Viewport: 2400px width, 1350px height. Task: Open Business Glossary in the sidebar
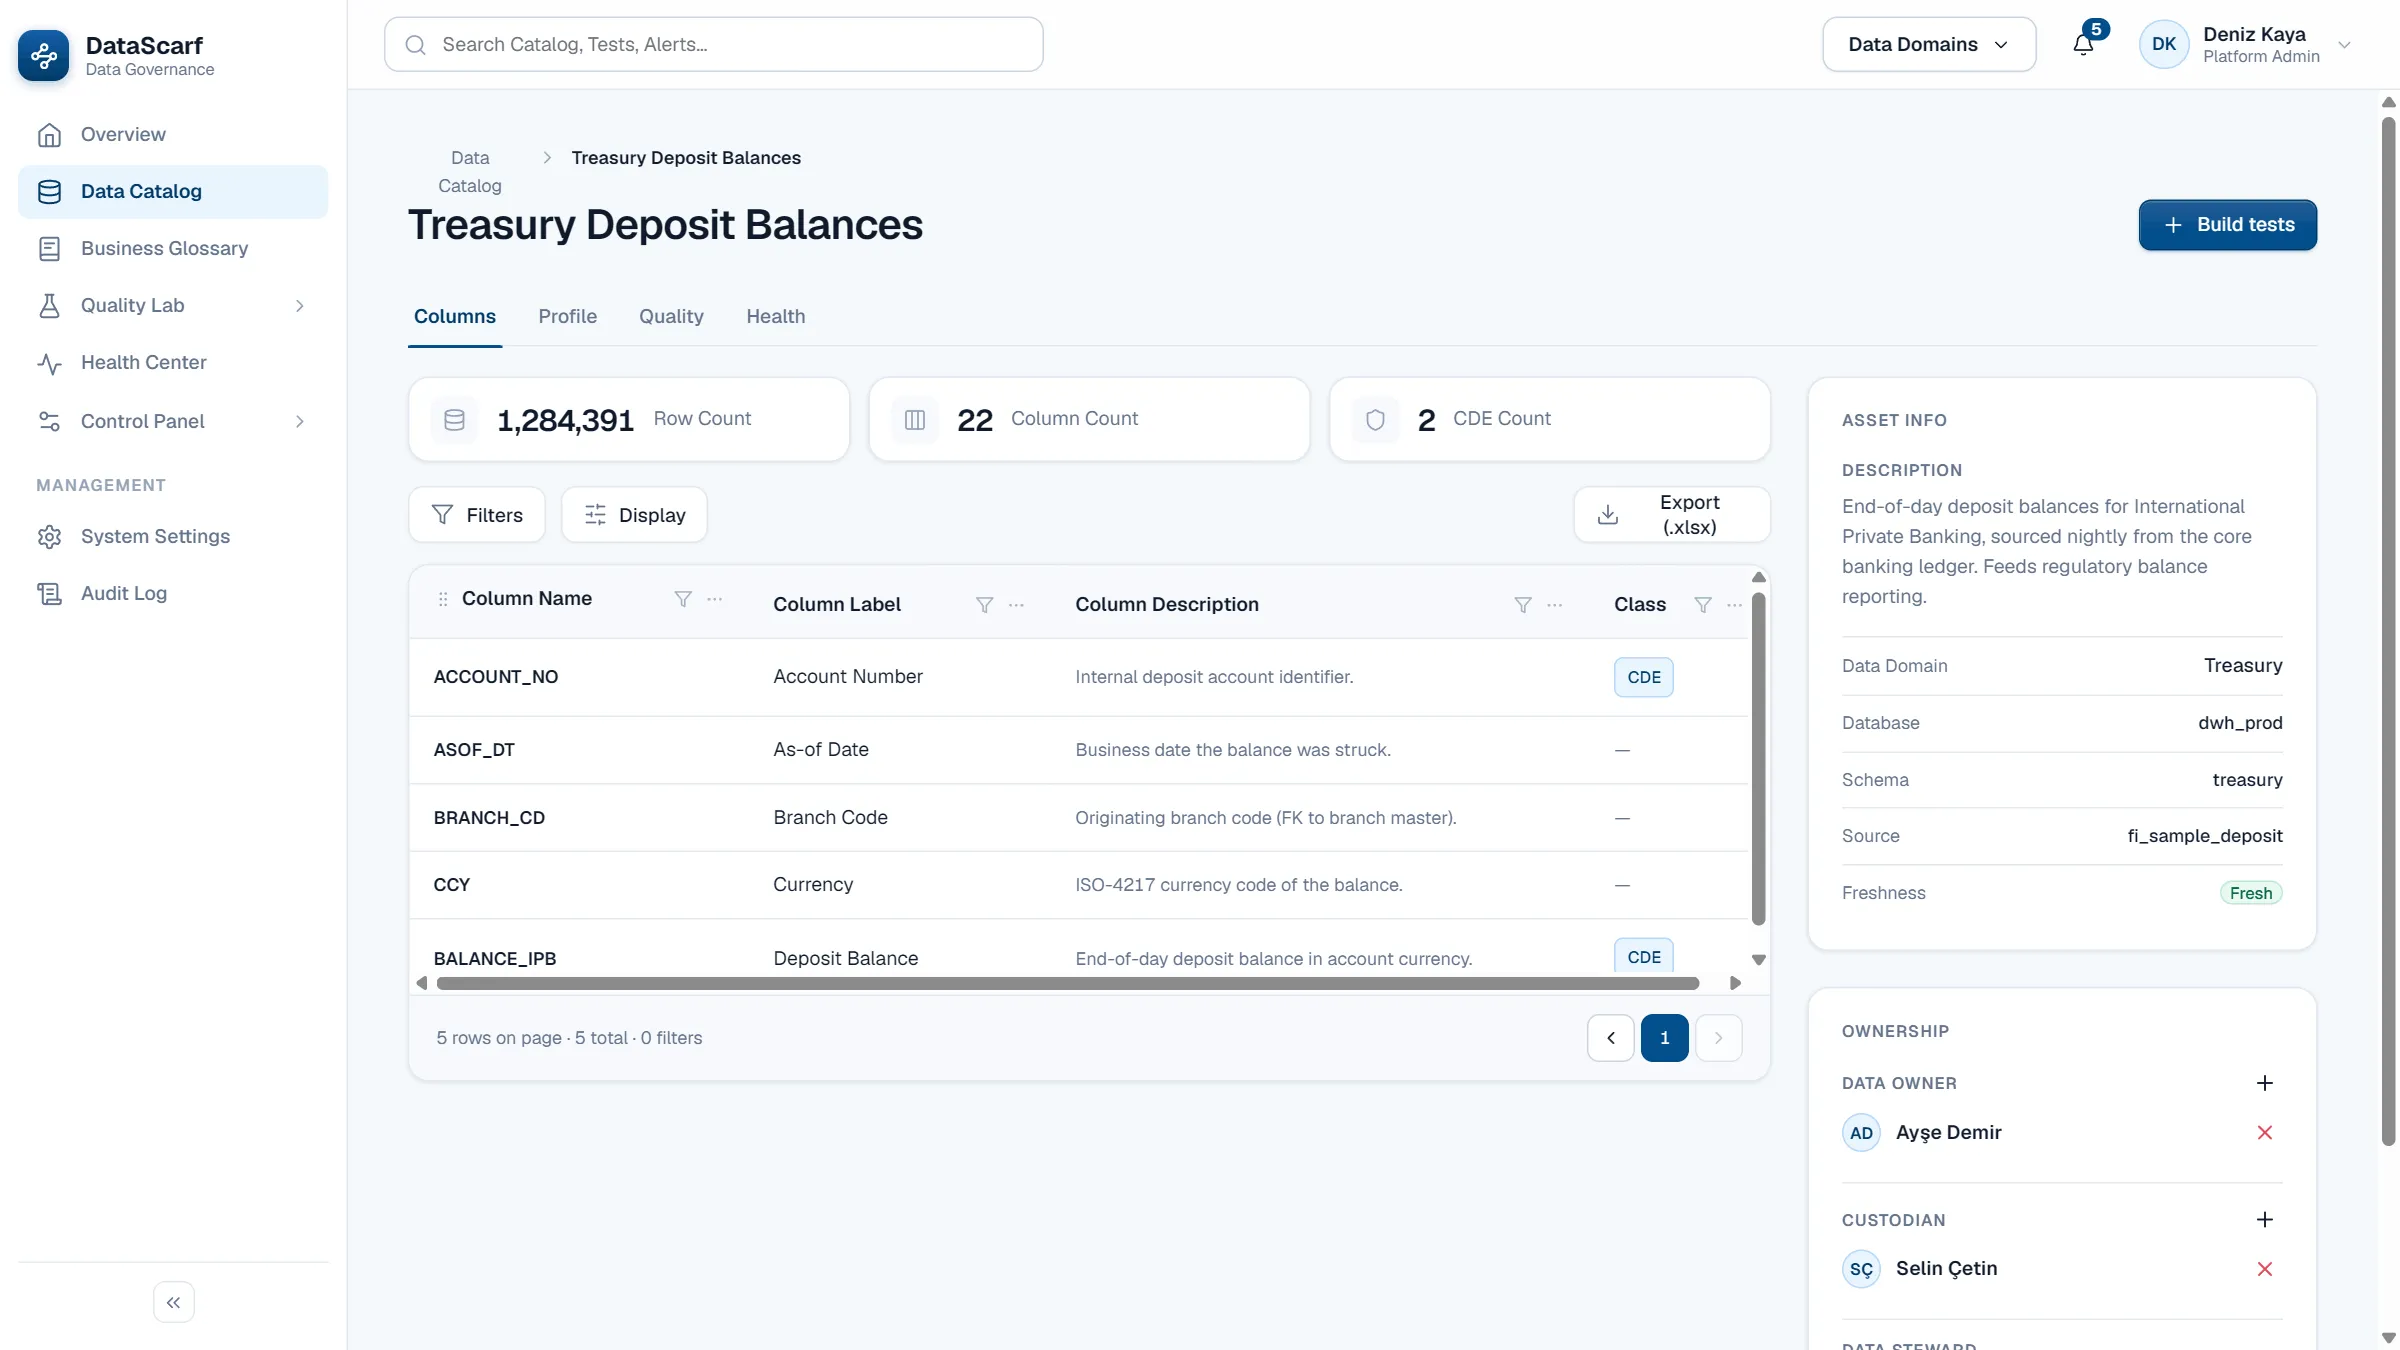(x=173, y=248)
